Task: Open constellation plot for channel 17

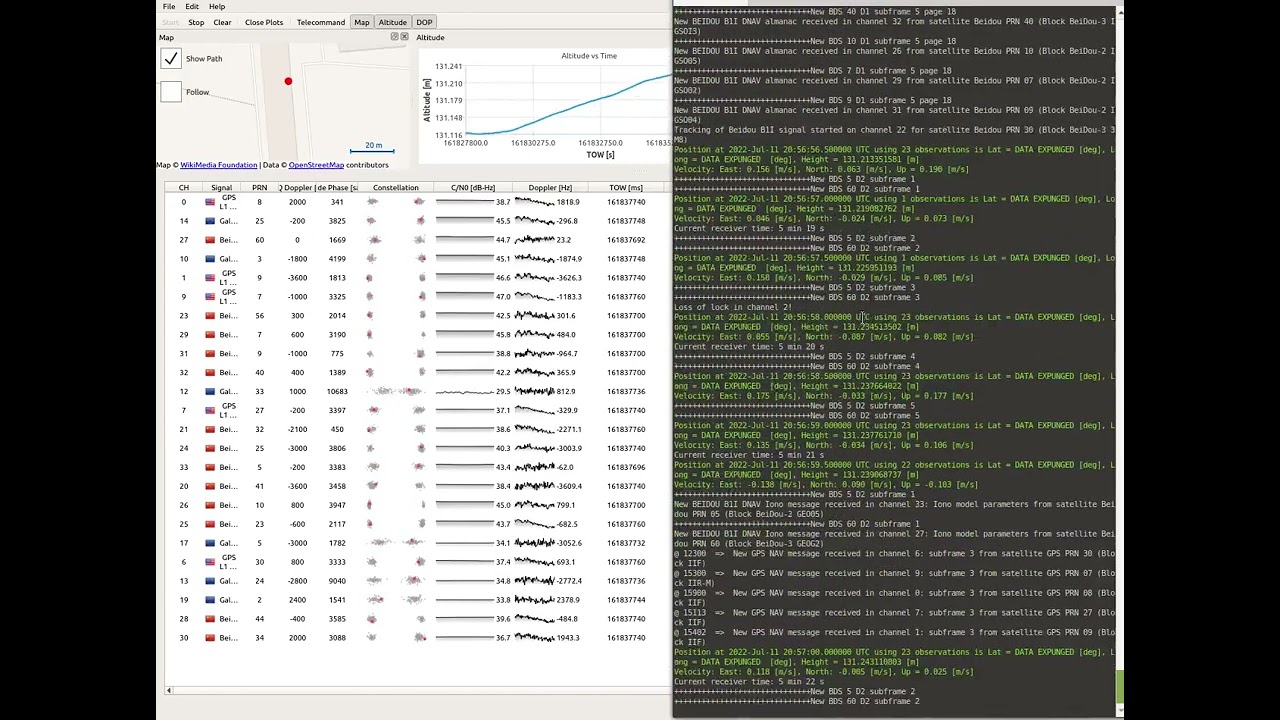Action: coord(396,543)
